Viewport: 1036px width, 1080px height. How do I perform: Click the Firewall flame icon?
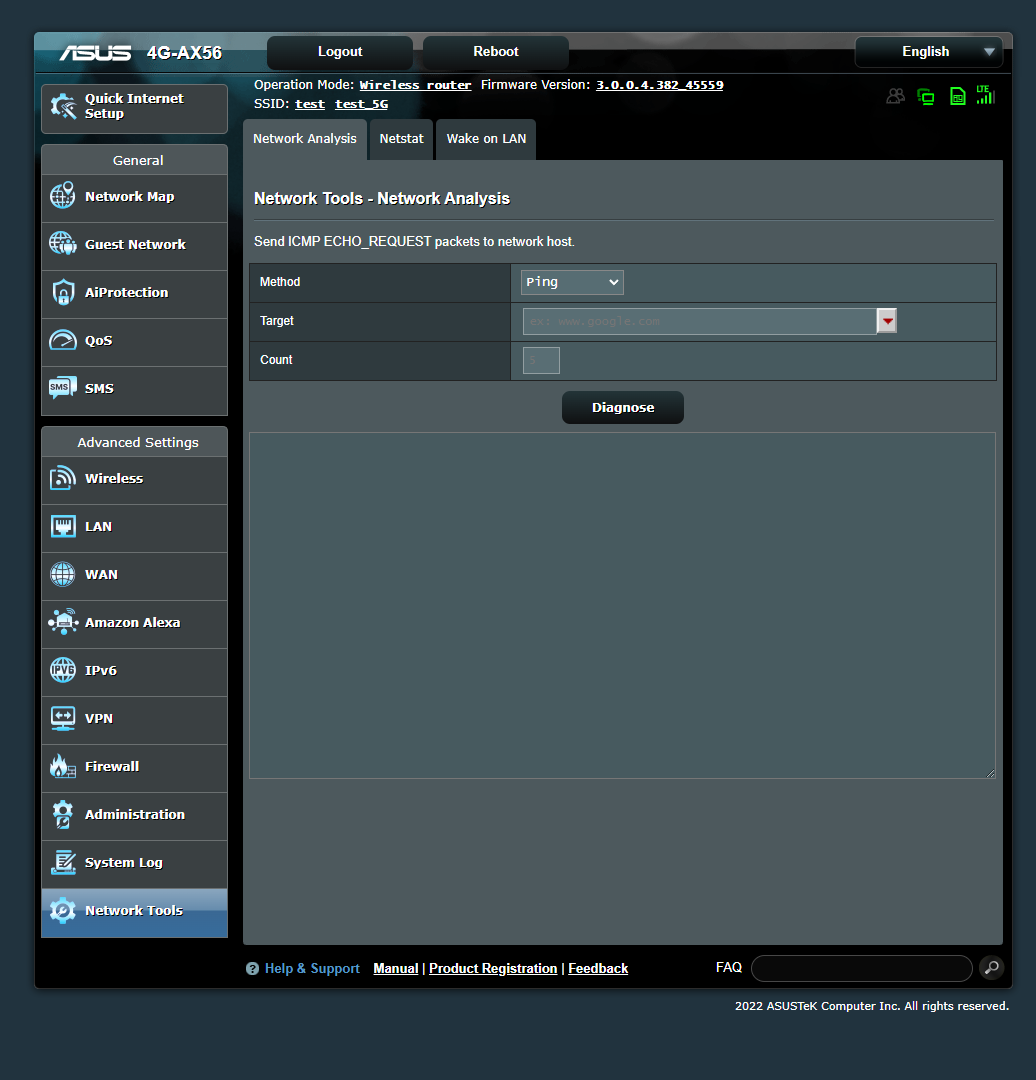click(x=63, y=766)
